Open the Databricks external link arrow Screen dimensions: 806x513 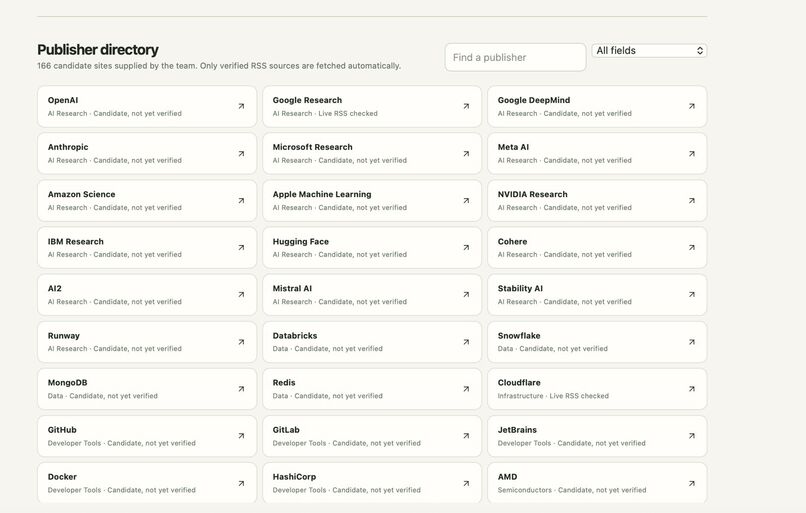point(466,342)
